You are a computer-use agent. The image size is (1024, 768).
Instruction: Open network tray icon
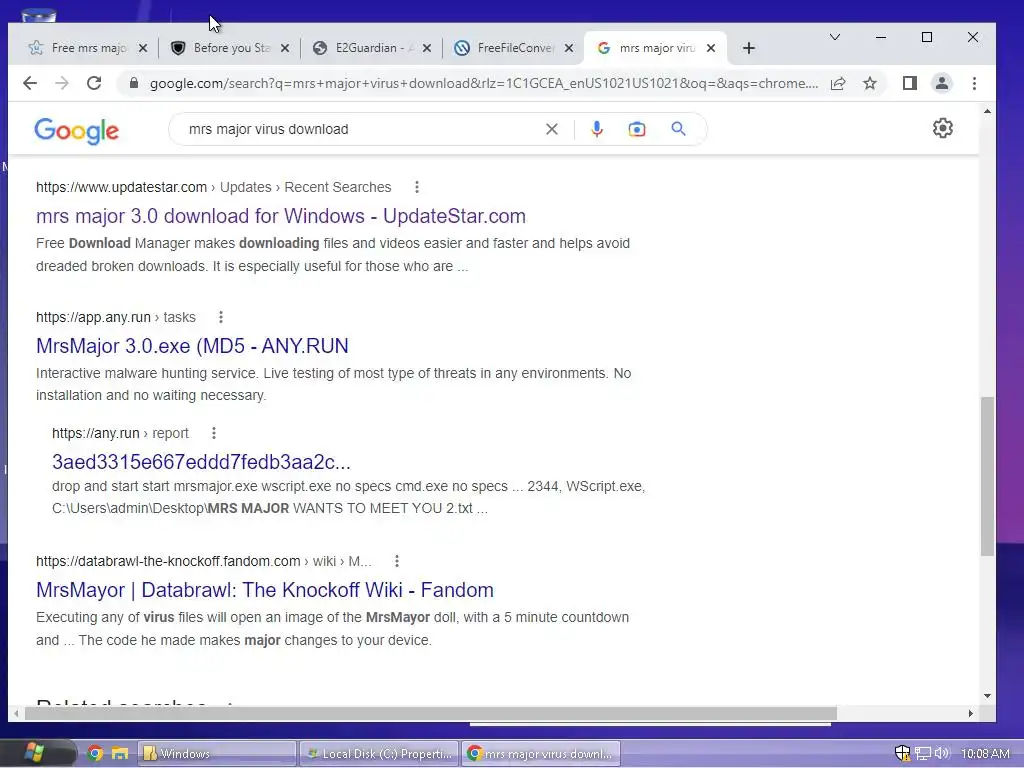tap(923, 754)
